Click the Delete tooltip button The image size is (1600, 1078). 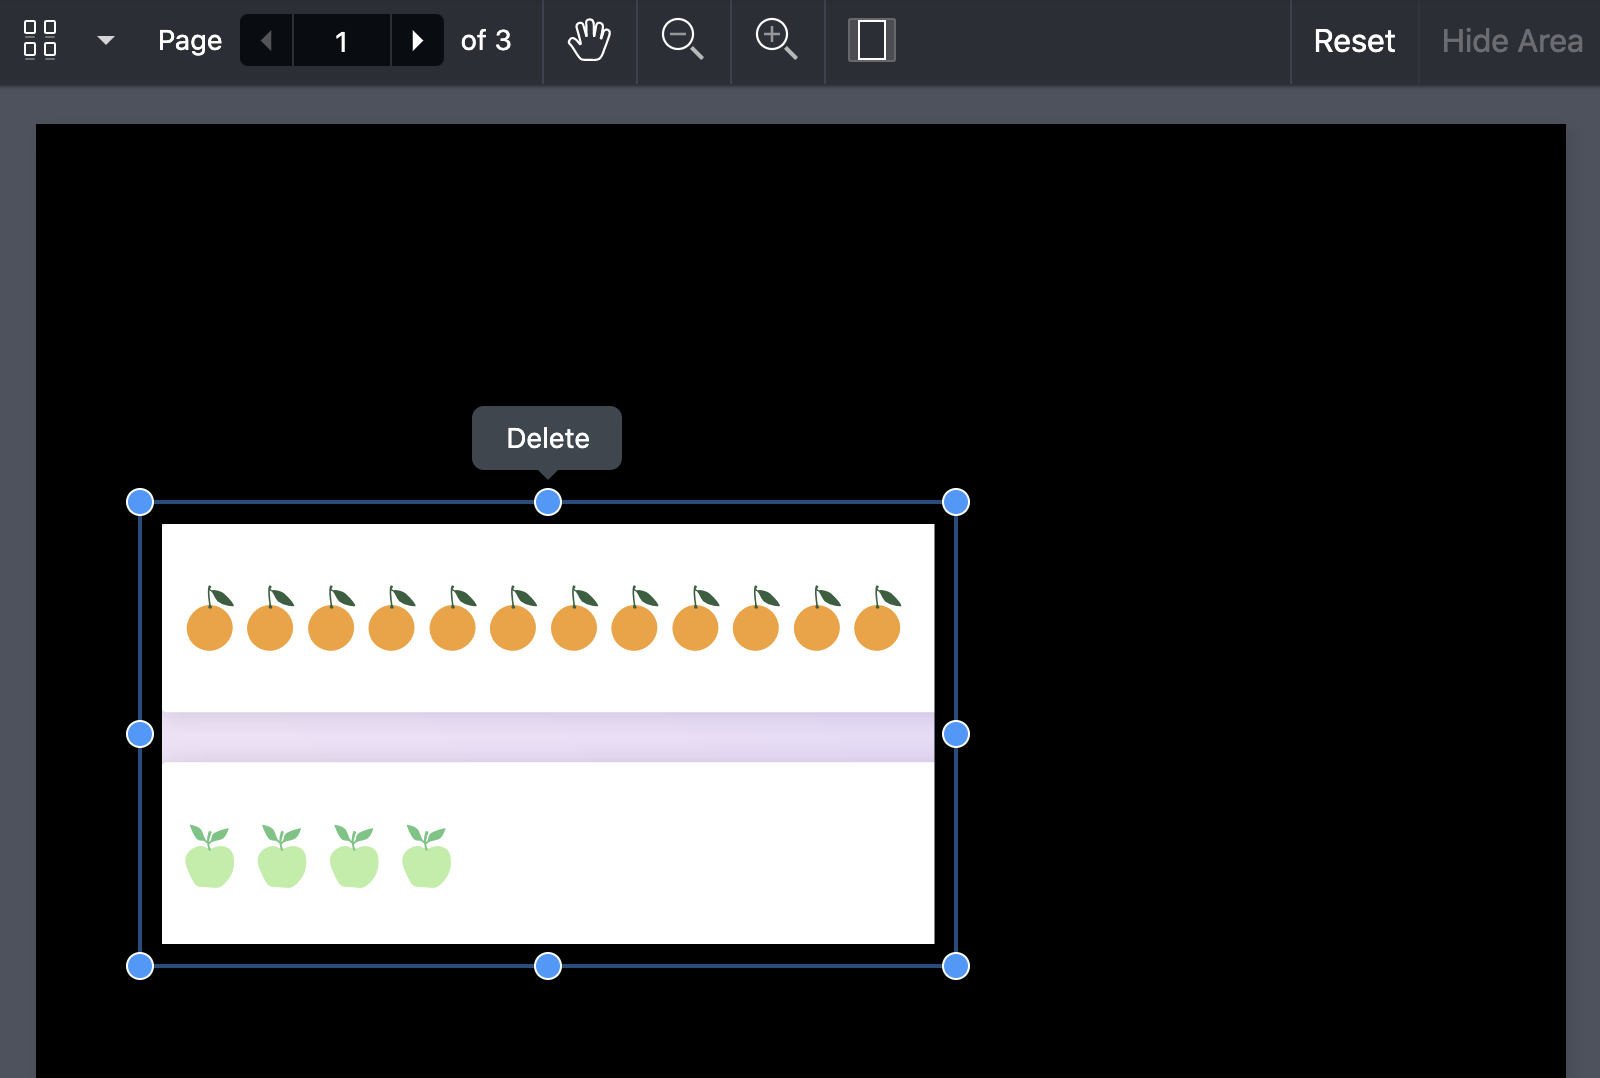547,438
